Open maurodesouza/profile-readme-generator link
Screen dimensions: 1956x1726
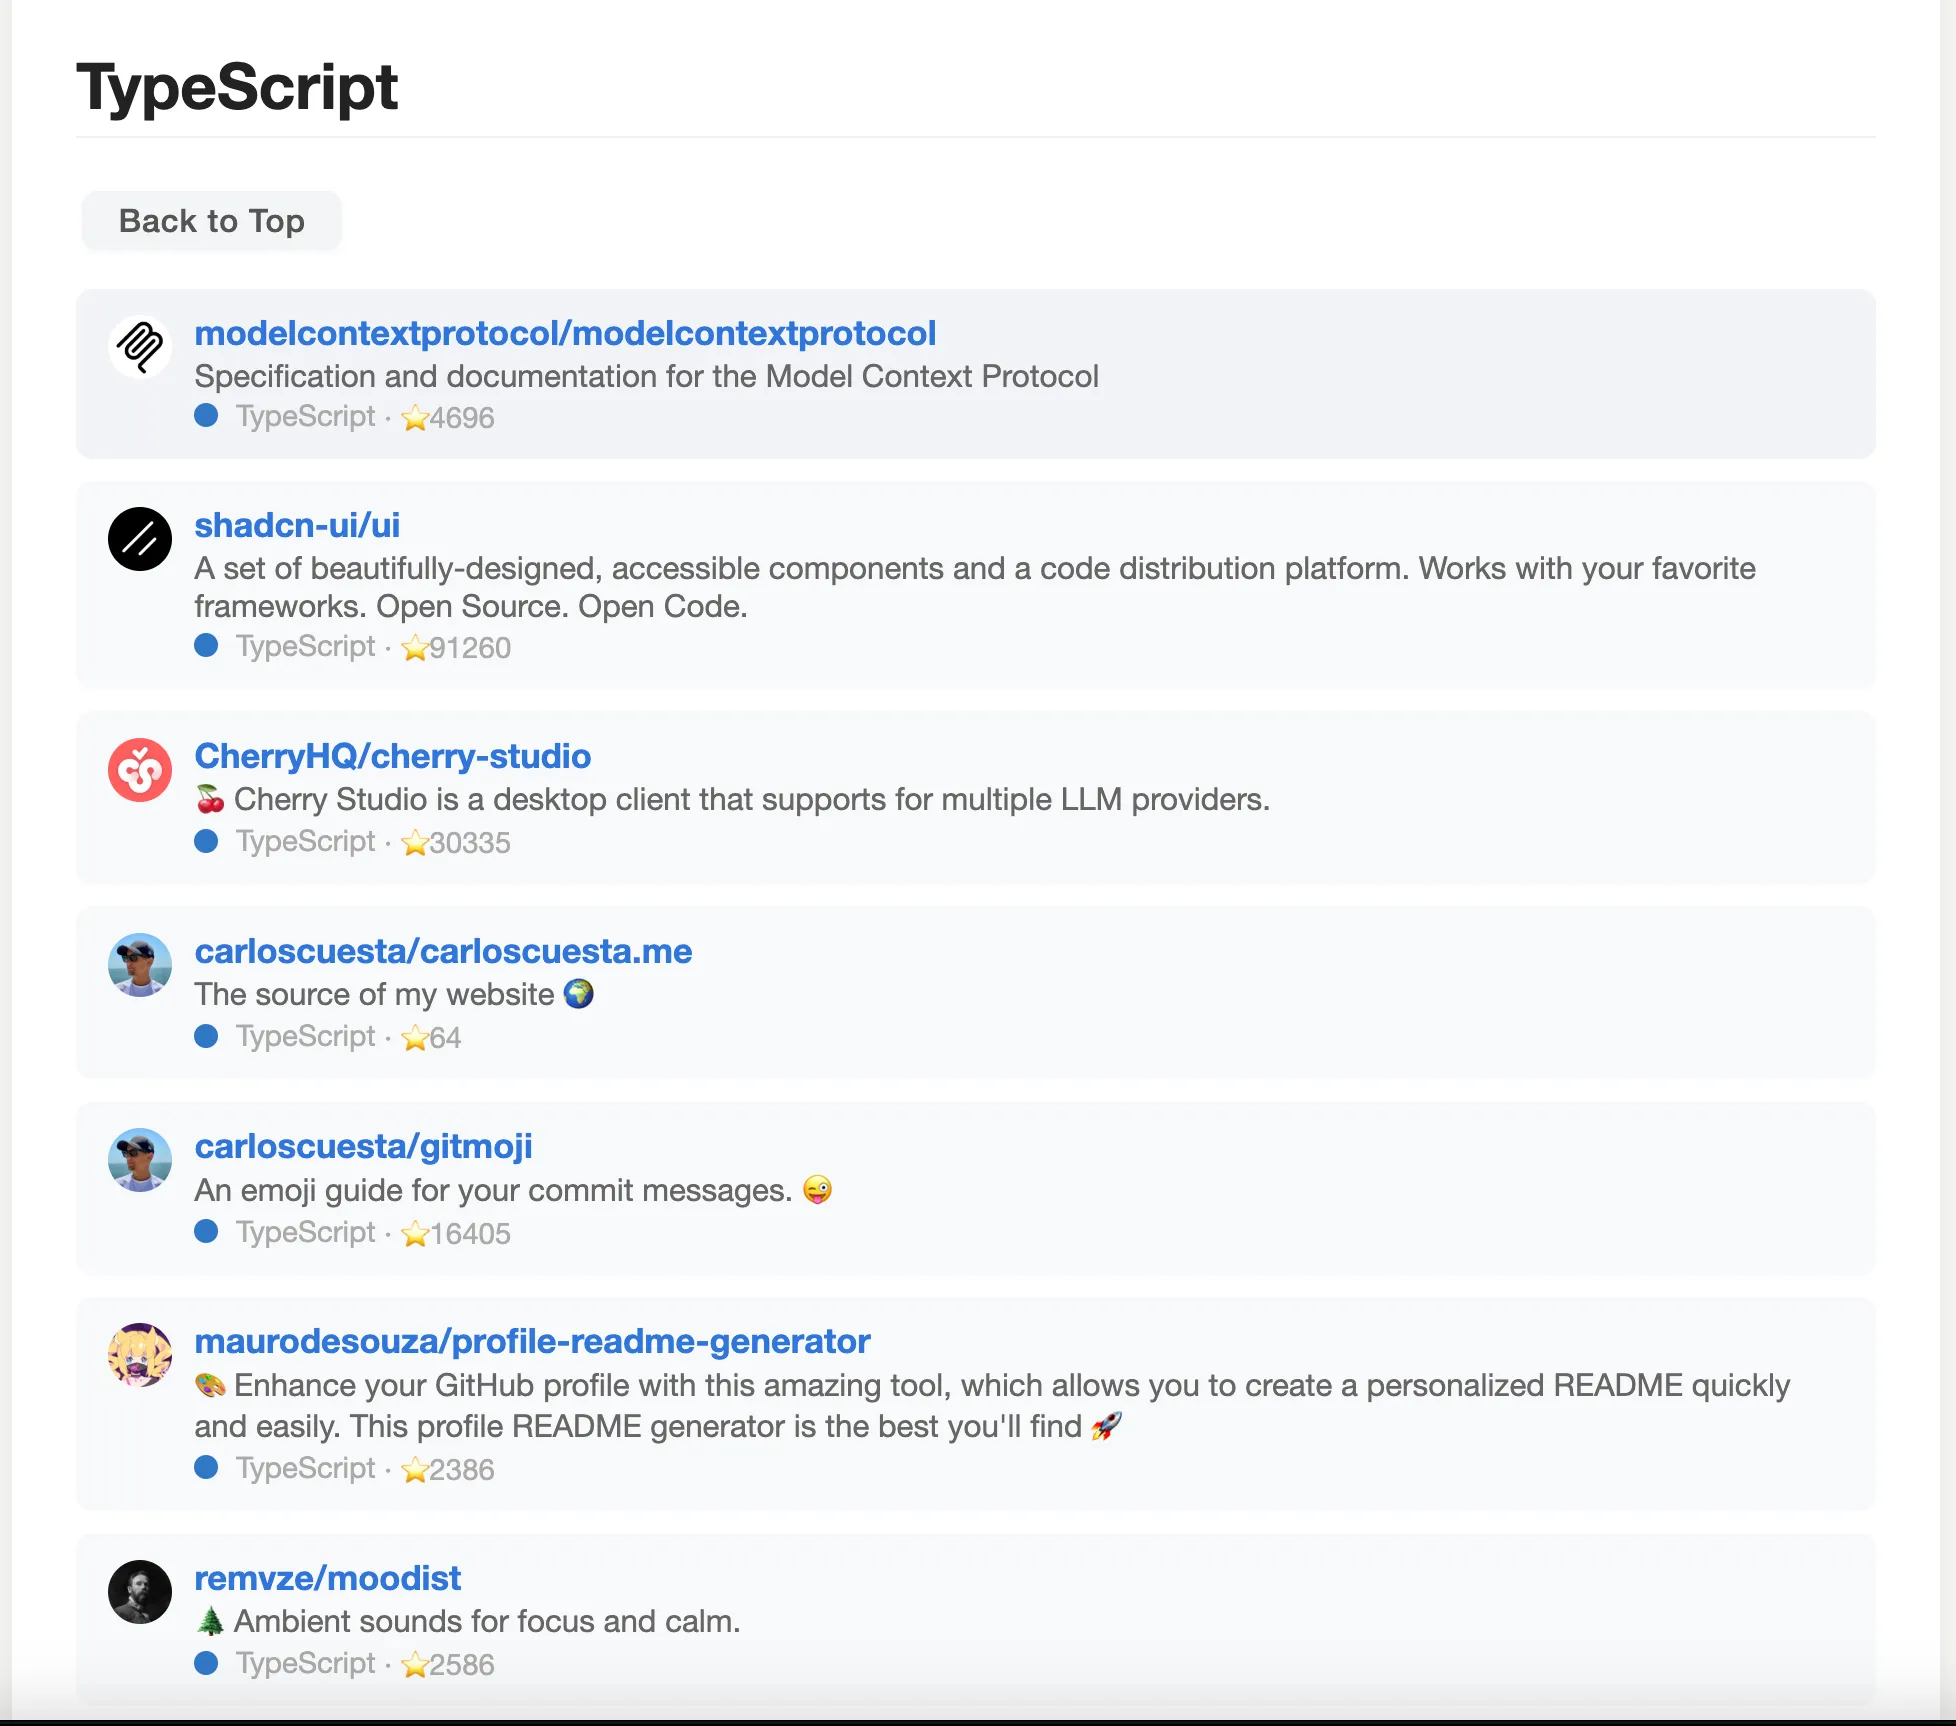[532, 1341]
